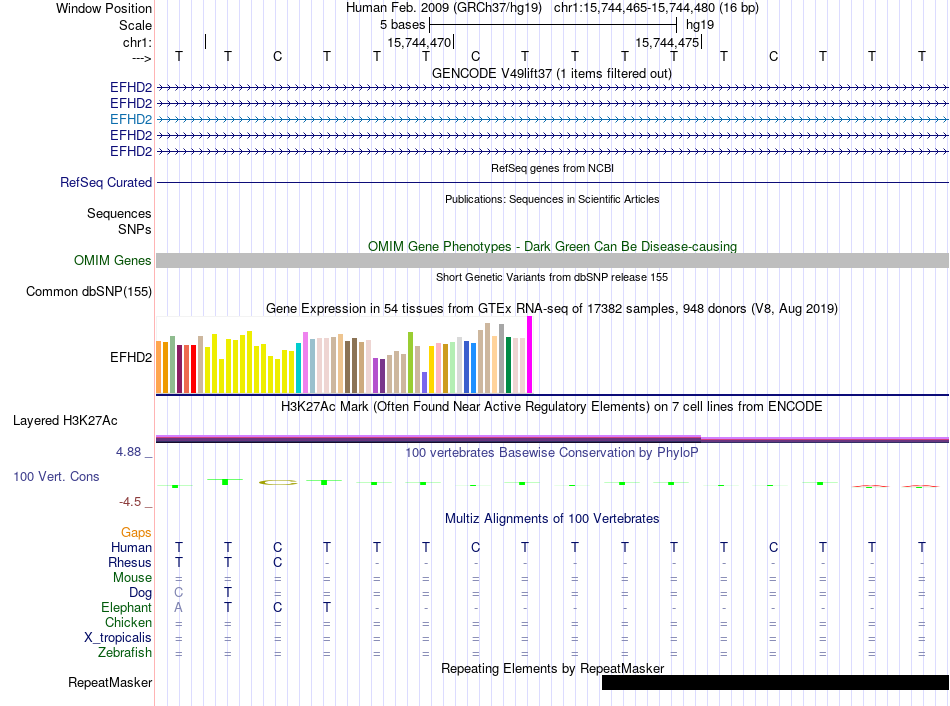Click the ---> sequence direction label
Screen dimensions: 950x706
click(142, 58)
